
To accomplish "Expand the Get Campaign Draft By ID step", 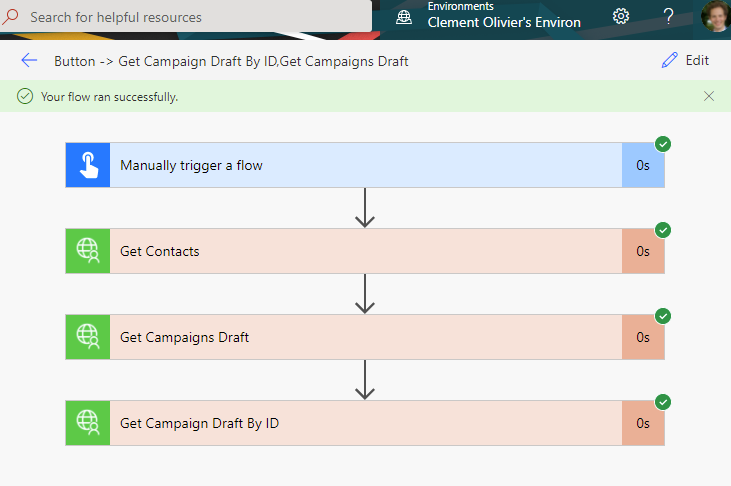I will click(365, 423).
